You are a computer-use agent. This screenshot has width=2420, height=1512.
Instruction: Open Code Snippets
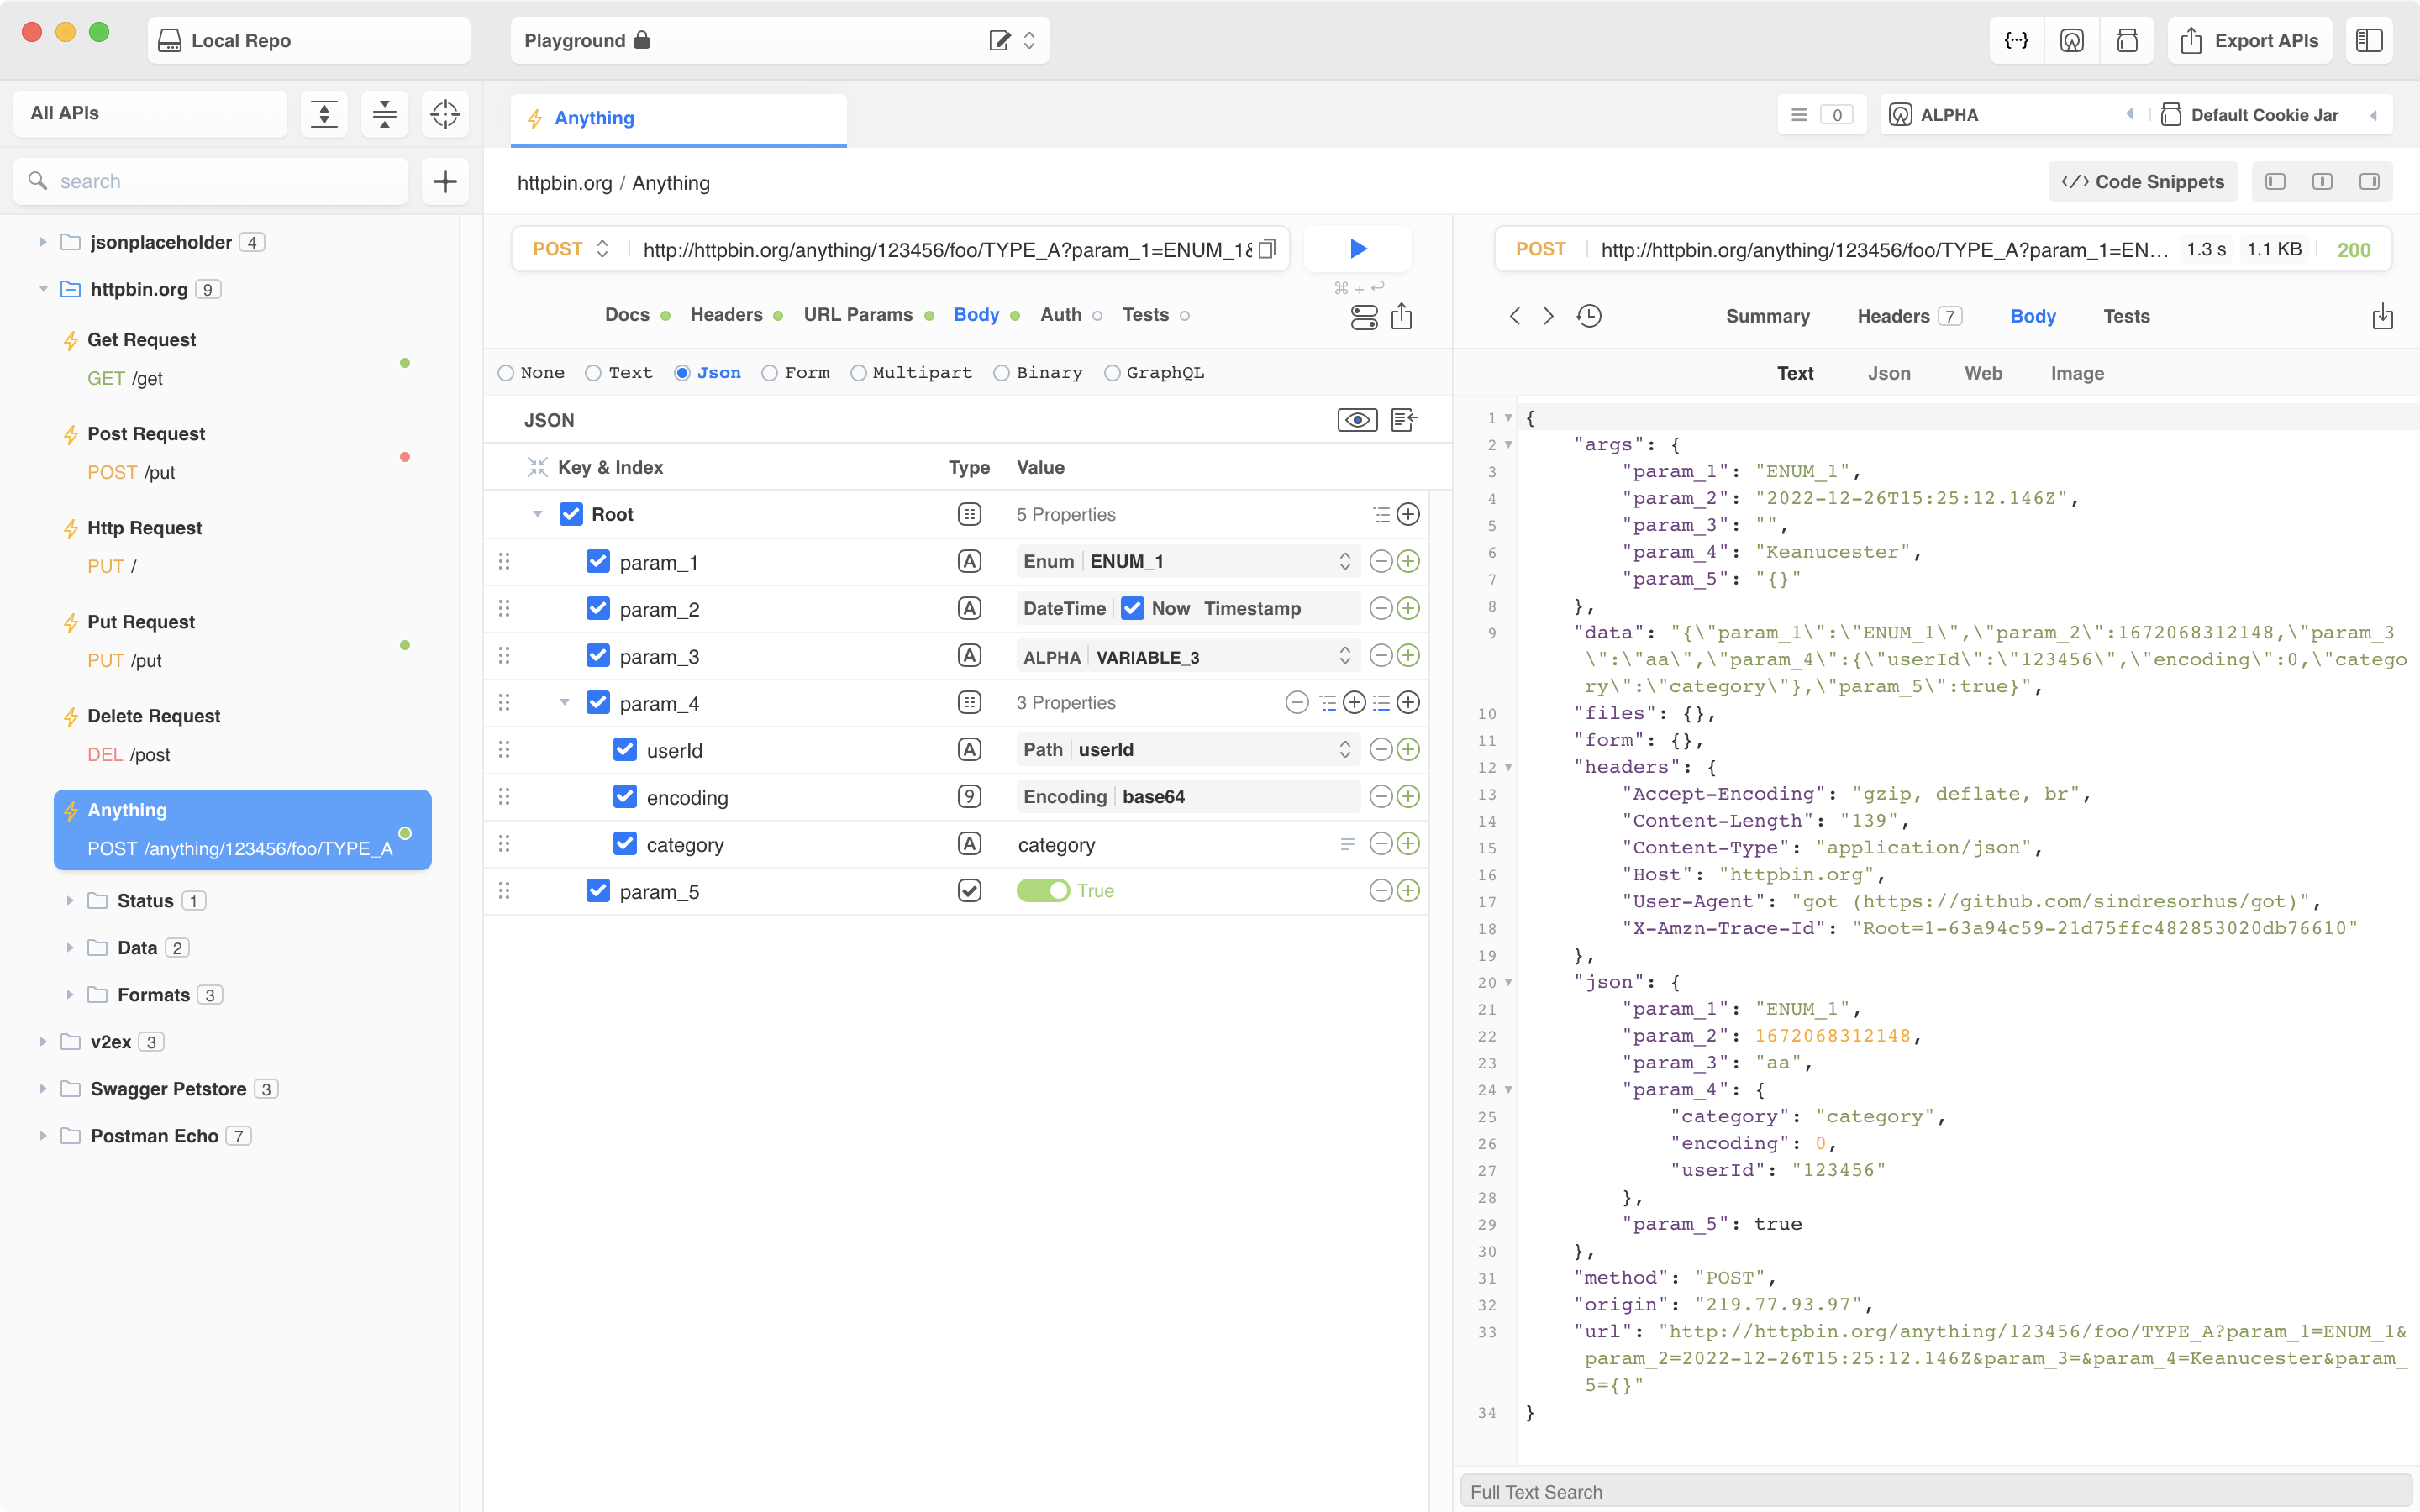2142,181
